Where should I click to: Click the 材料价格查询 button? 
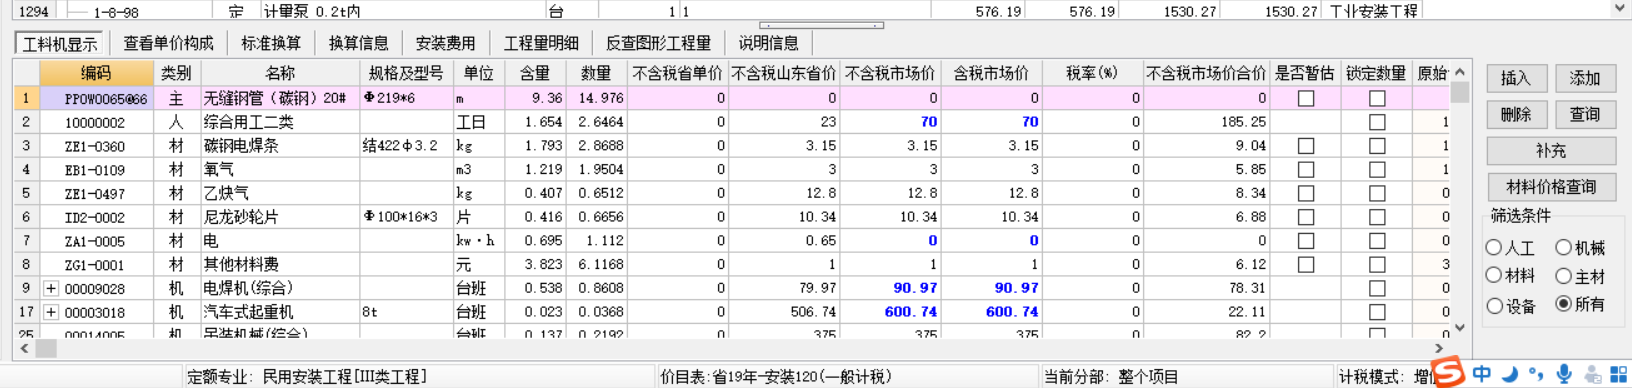pyautogui.click(x=1551, y=187)
